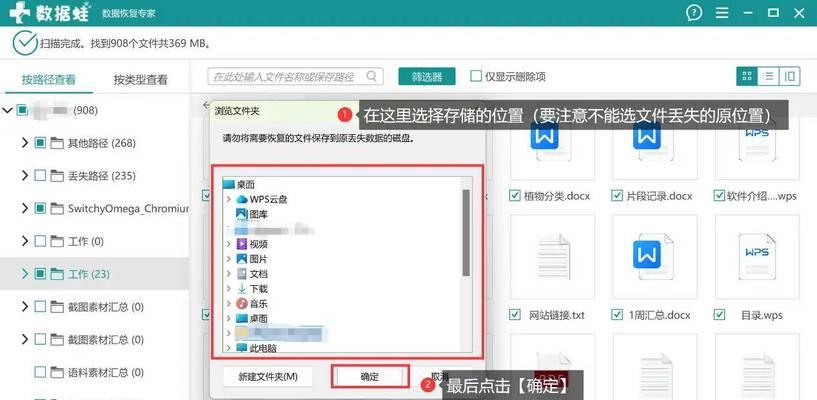Click the 筛选器 filter button

(x=427, y=77)
